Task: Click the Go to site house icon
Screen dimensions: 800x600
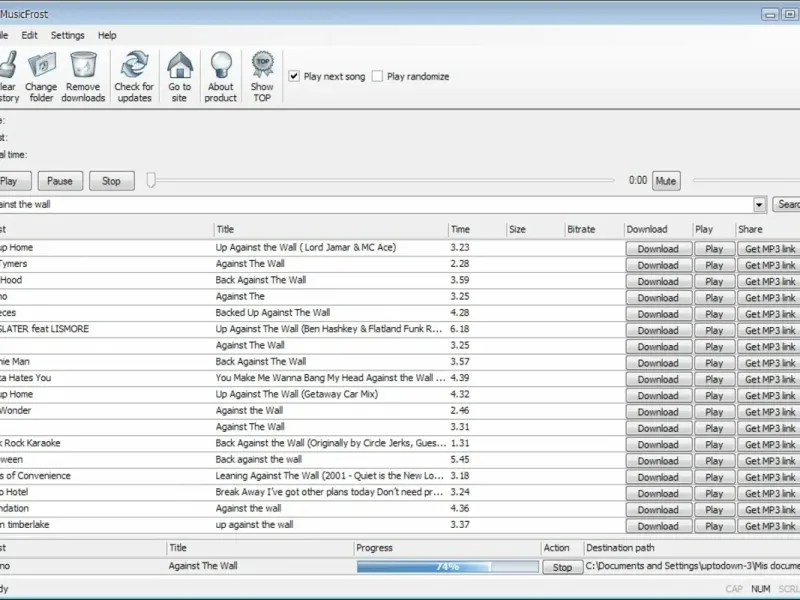Action: coord(179,66)
